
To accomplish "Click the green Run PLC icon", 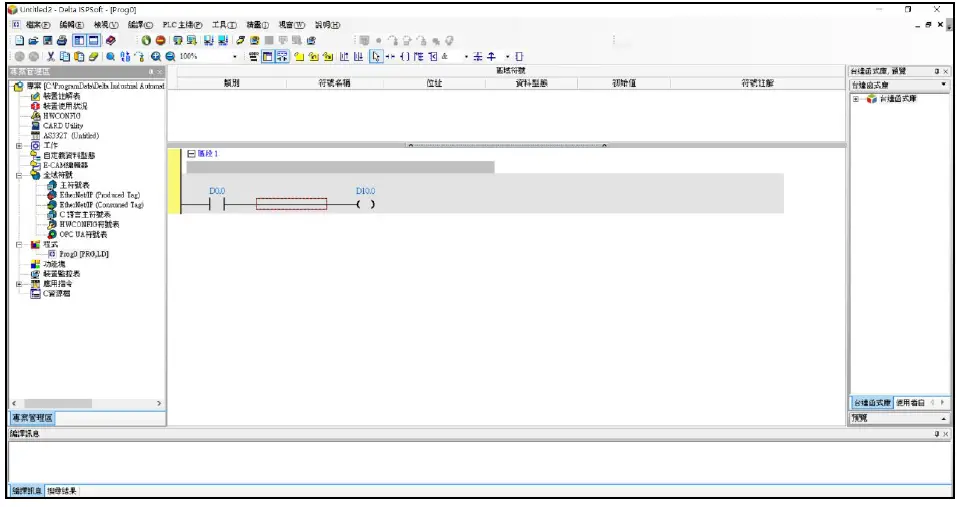I will point(146,40).
